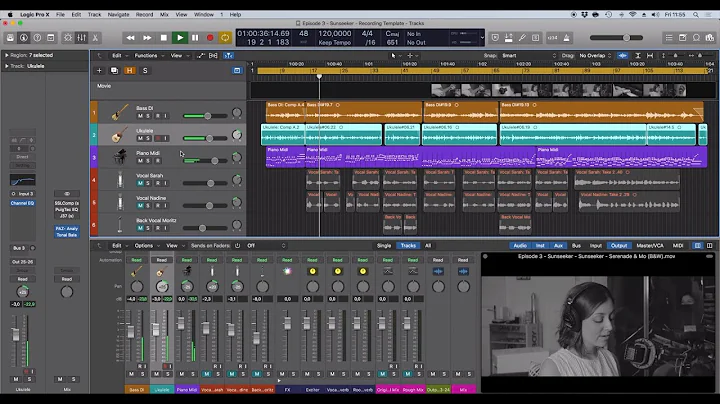Filter mixer by Master/VCA channels
The height and width of the screenshot is (404, 720).
(x=650, y=246)
